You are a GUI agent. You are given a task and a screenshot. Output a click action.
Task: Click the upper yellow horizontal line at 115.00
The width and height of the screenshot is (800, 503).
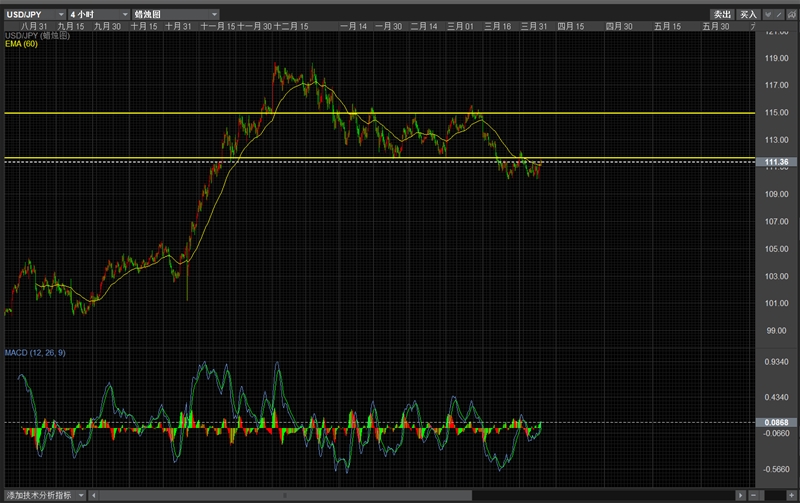380,113
